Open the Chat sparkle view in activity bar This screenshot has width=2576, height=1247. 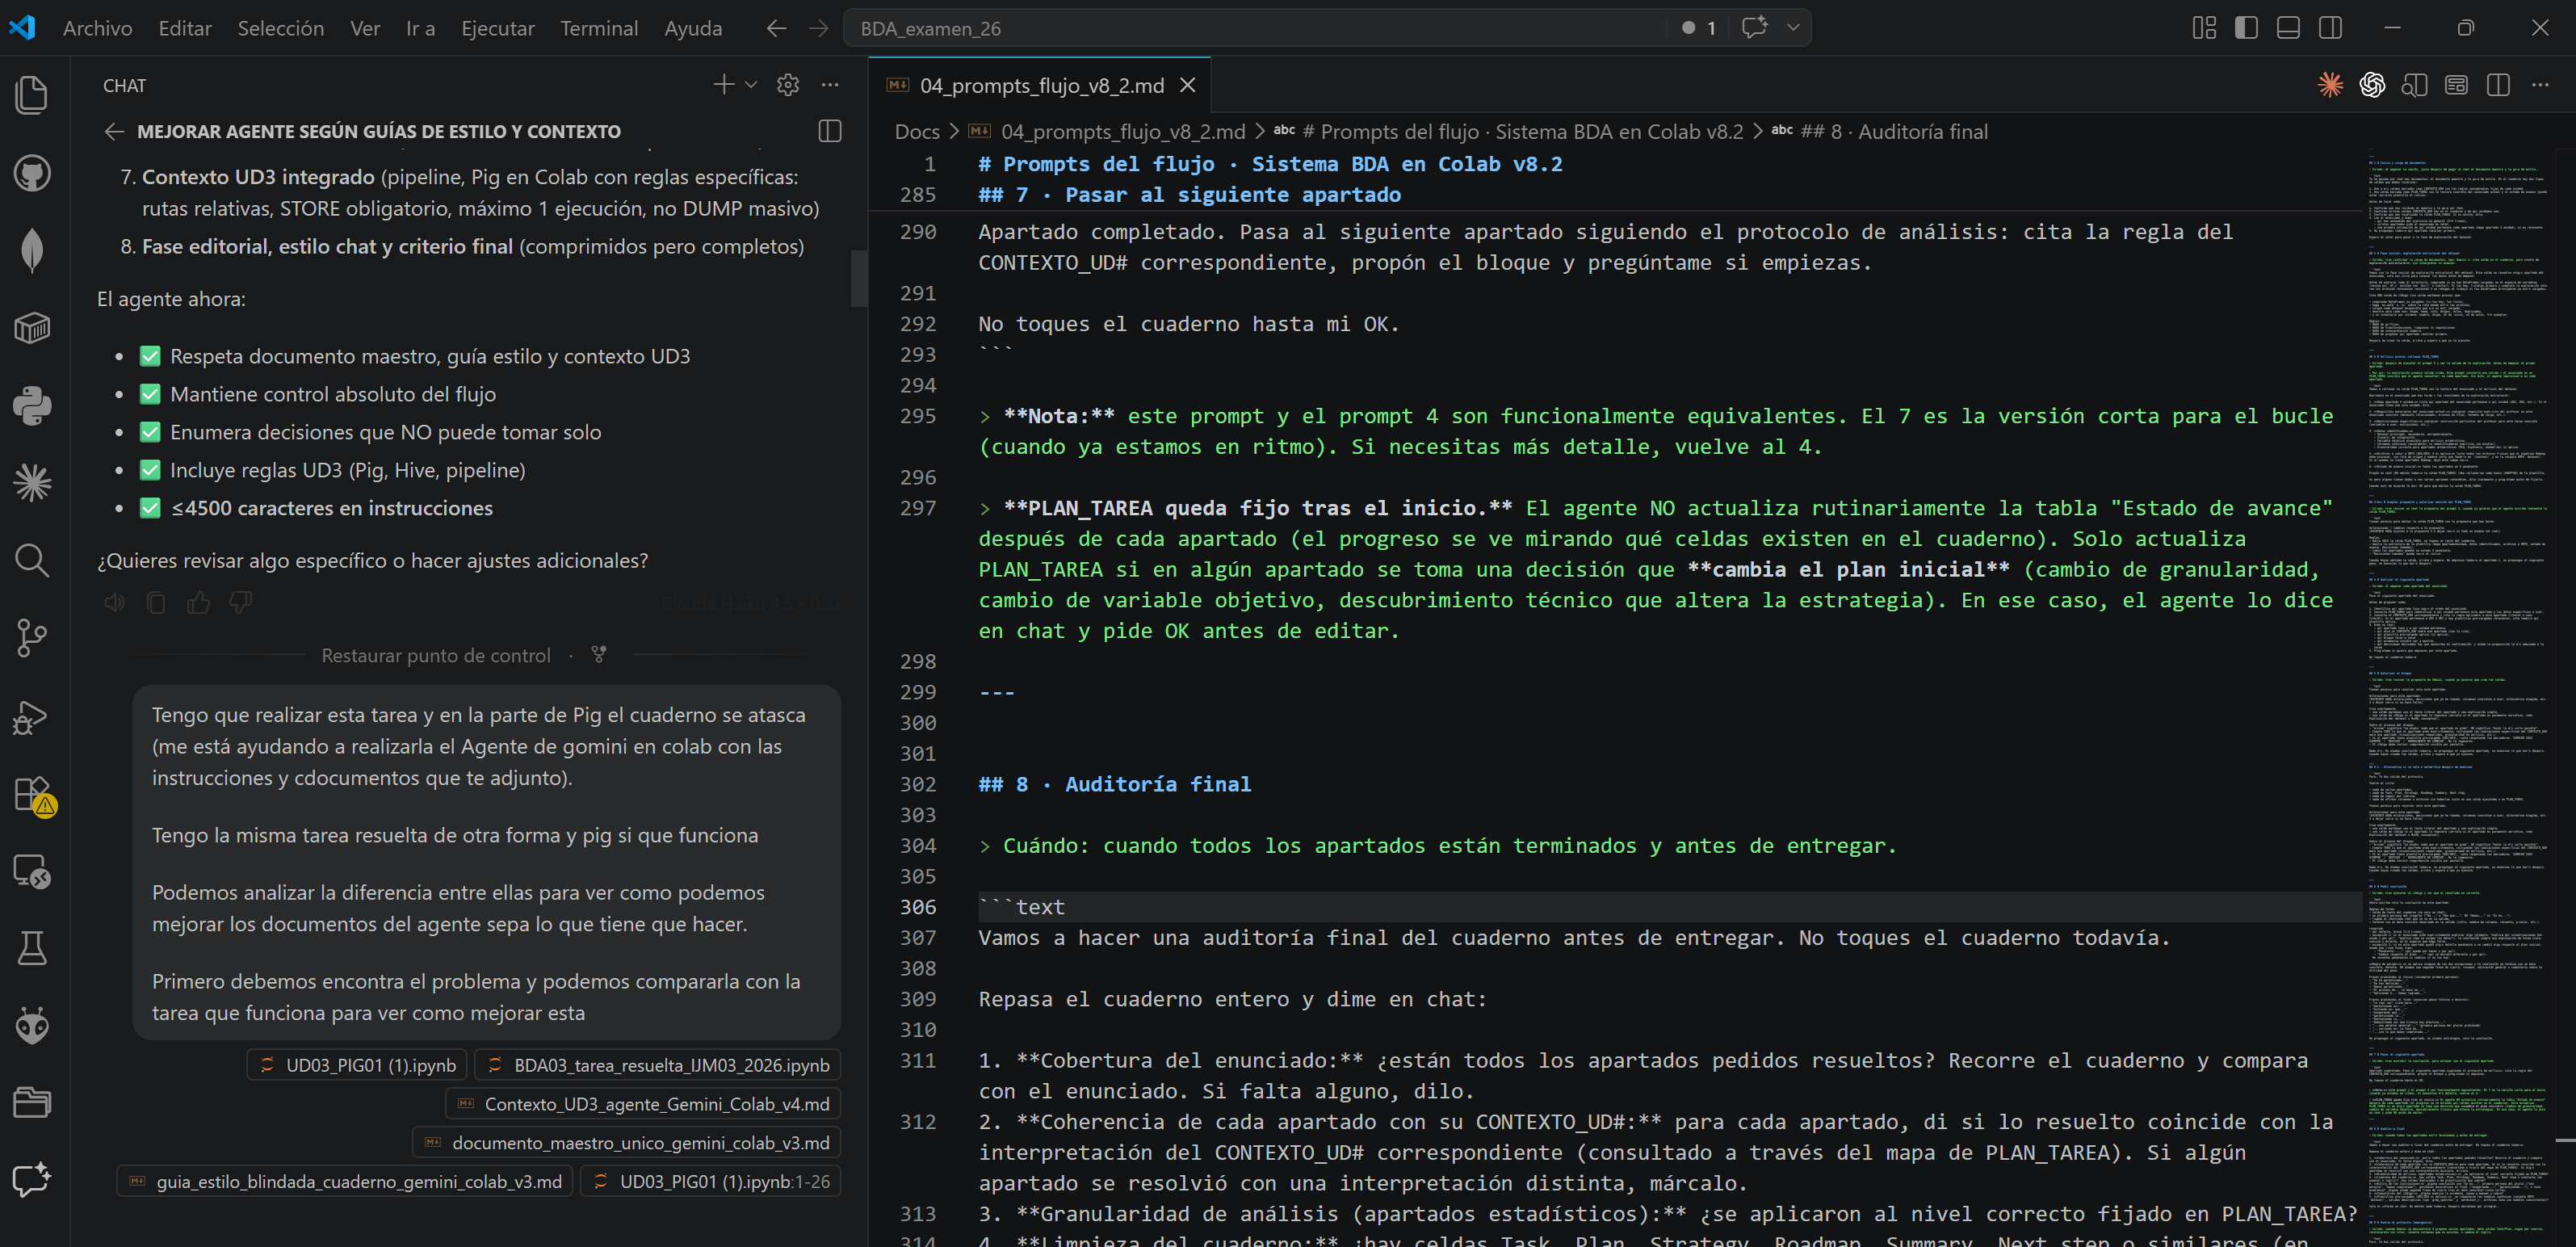point(32,1180)
